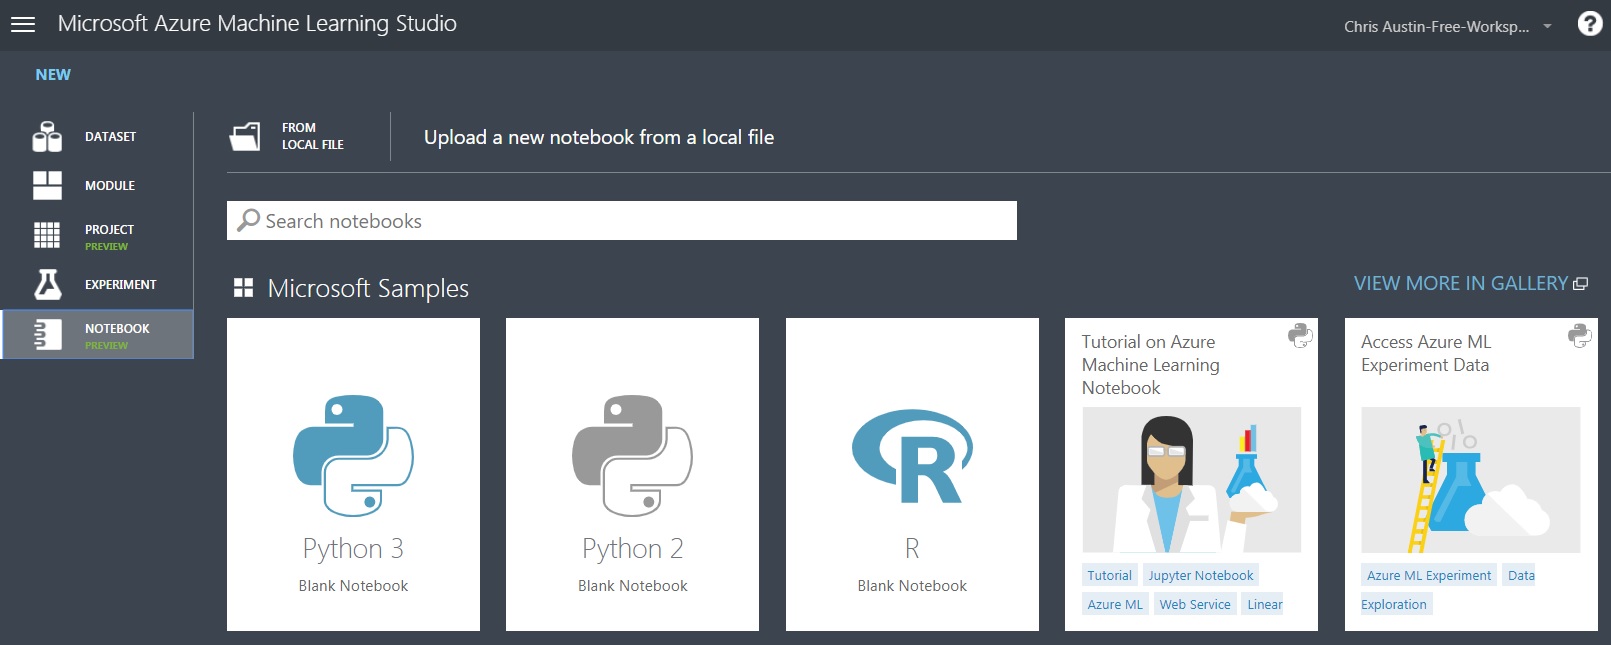Click the Microsoft Samples grid icon
The height and width of the screenshot is (645, 1611).
click(x=243, y=288)
